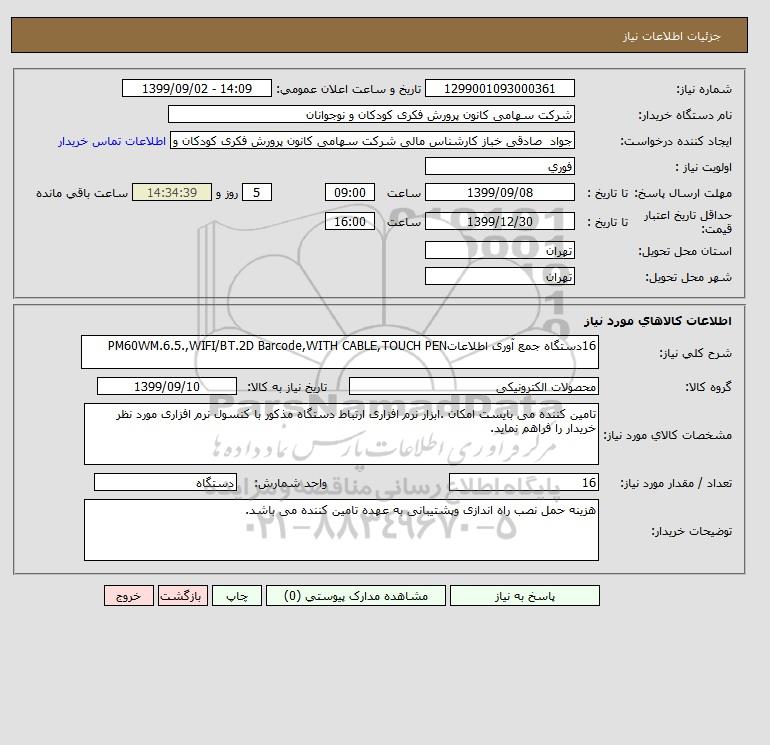Image resolution: width=770 pixels, height=745 pixels.
Task: Click the price validity time 16:00
Action: [x=350, y=221]
